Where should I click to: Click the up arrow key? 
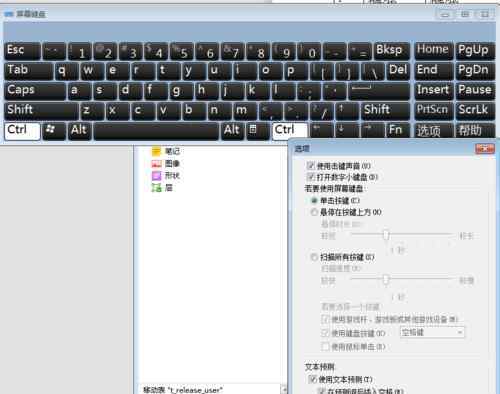[347, 111]
